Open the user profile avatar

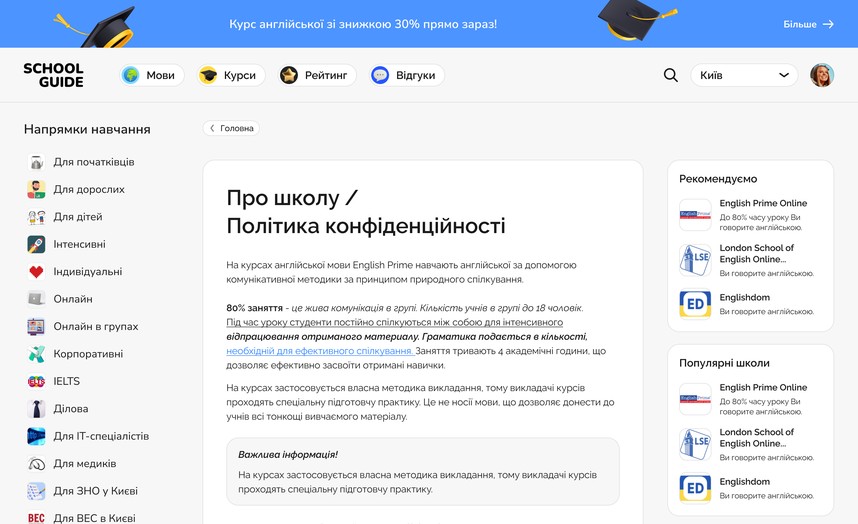tap(822, 75)
